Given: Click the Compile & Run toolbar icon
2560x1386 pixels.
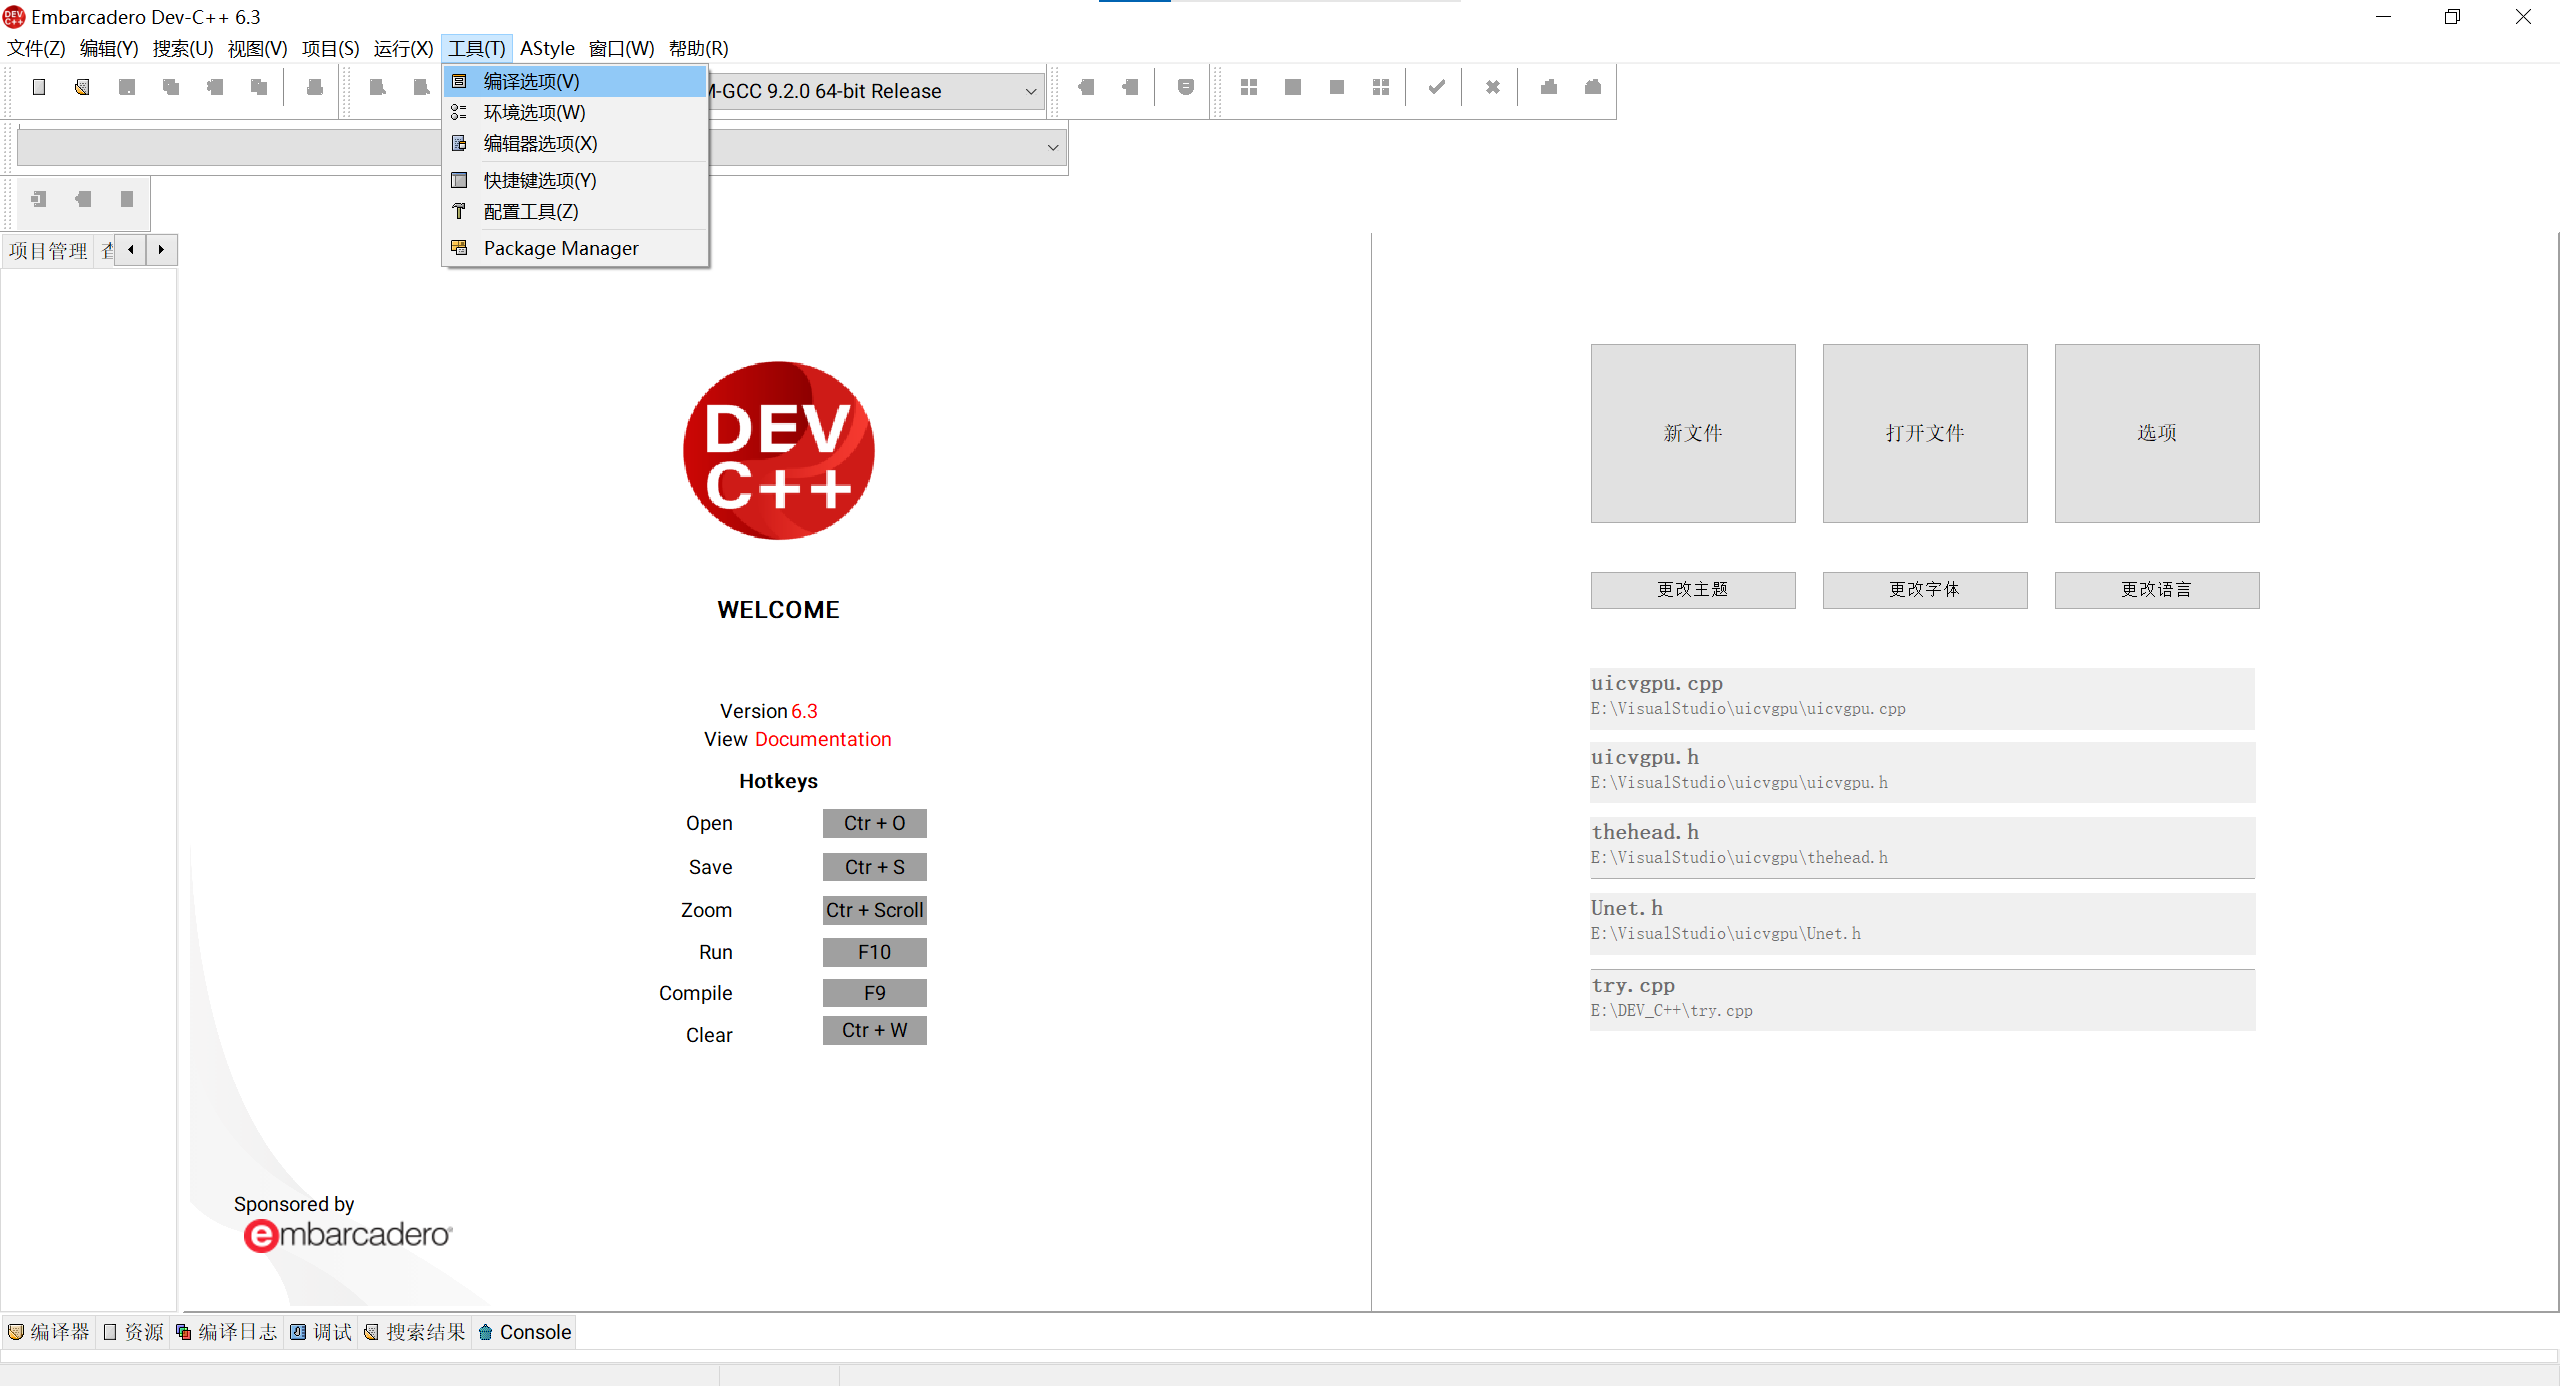Looking at the screenshot, I should click(x=1337, y=87).
